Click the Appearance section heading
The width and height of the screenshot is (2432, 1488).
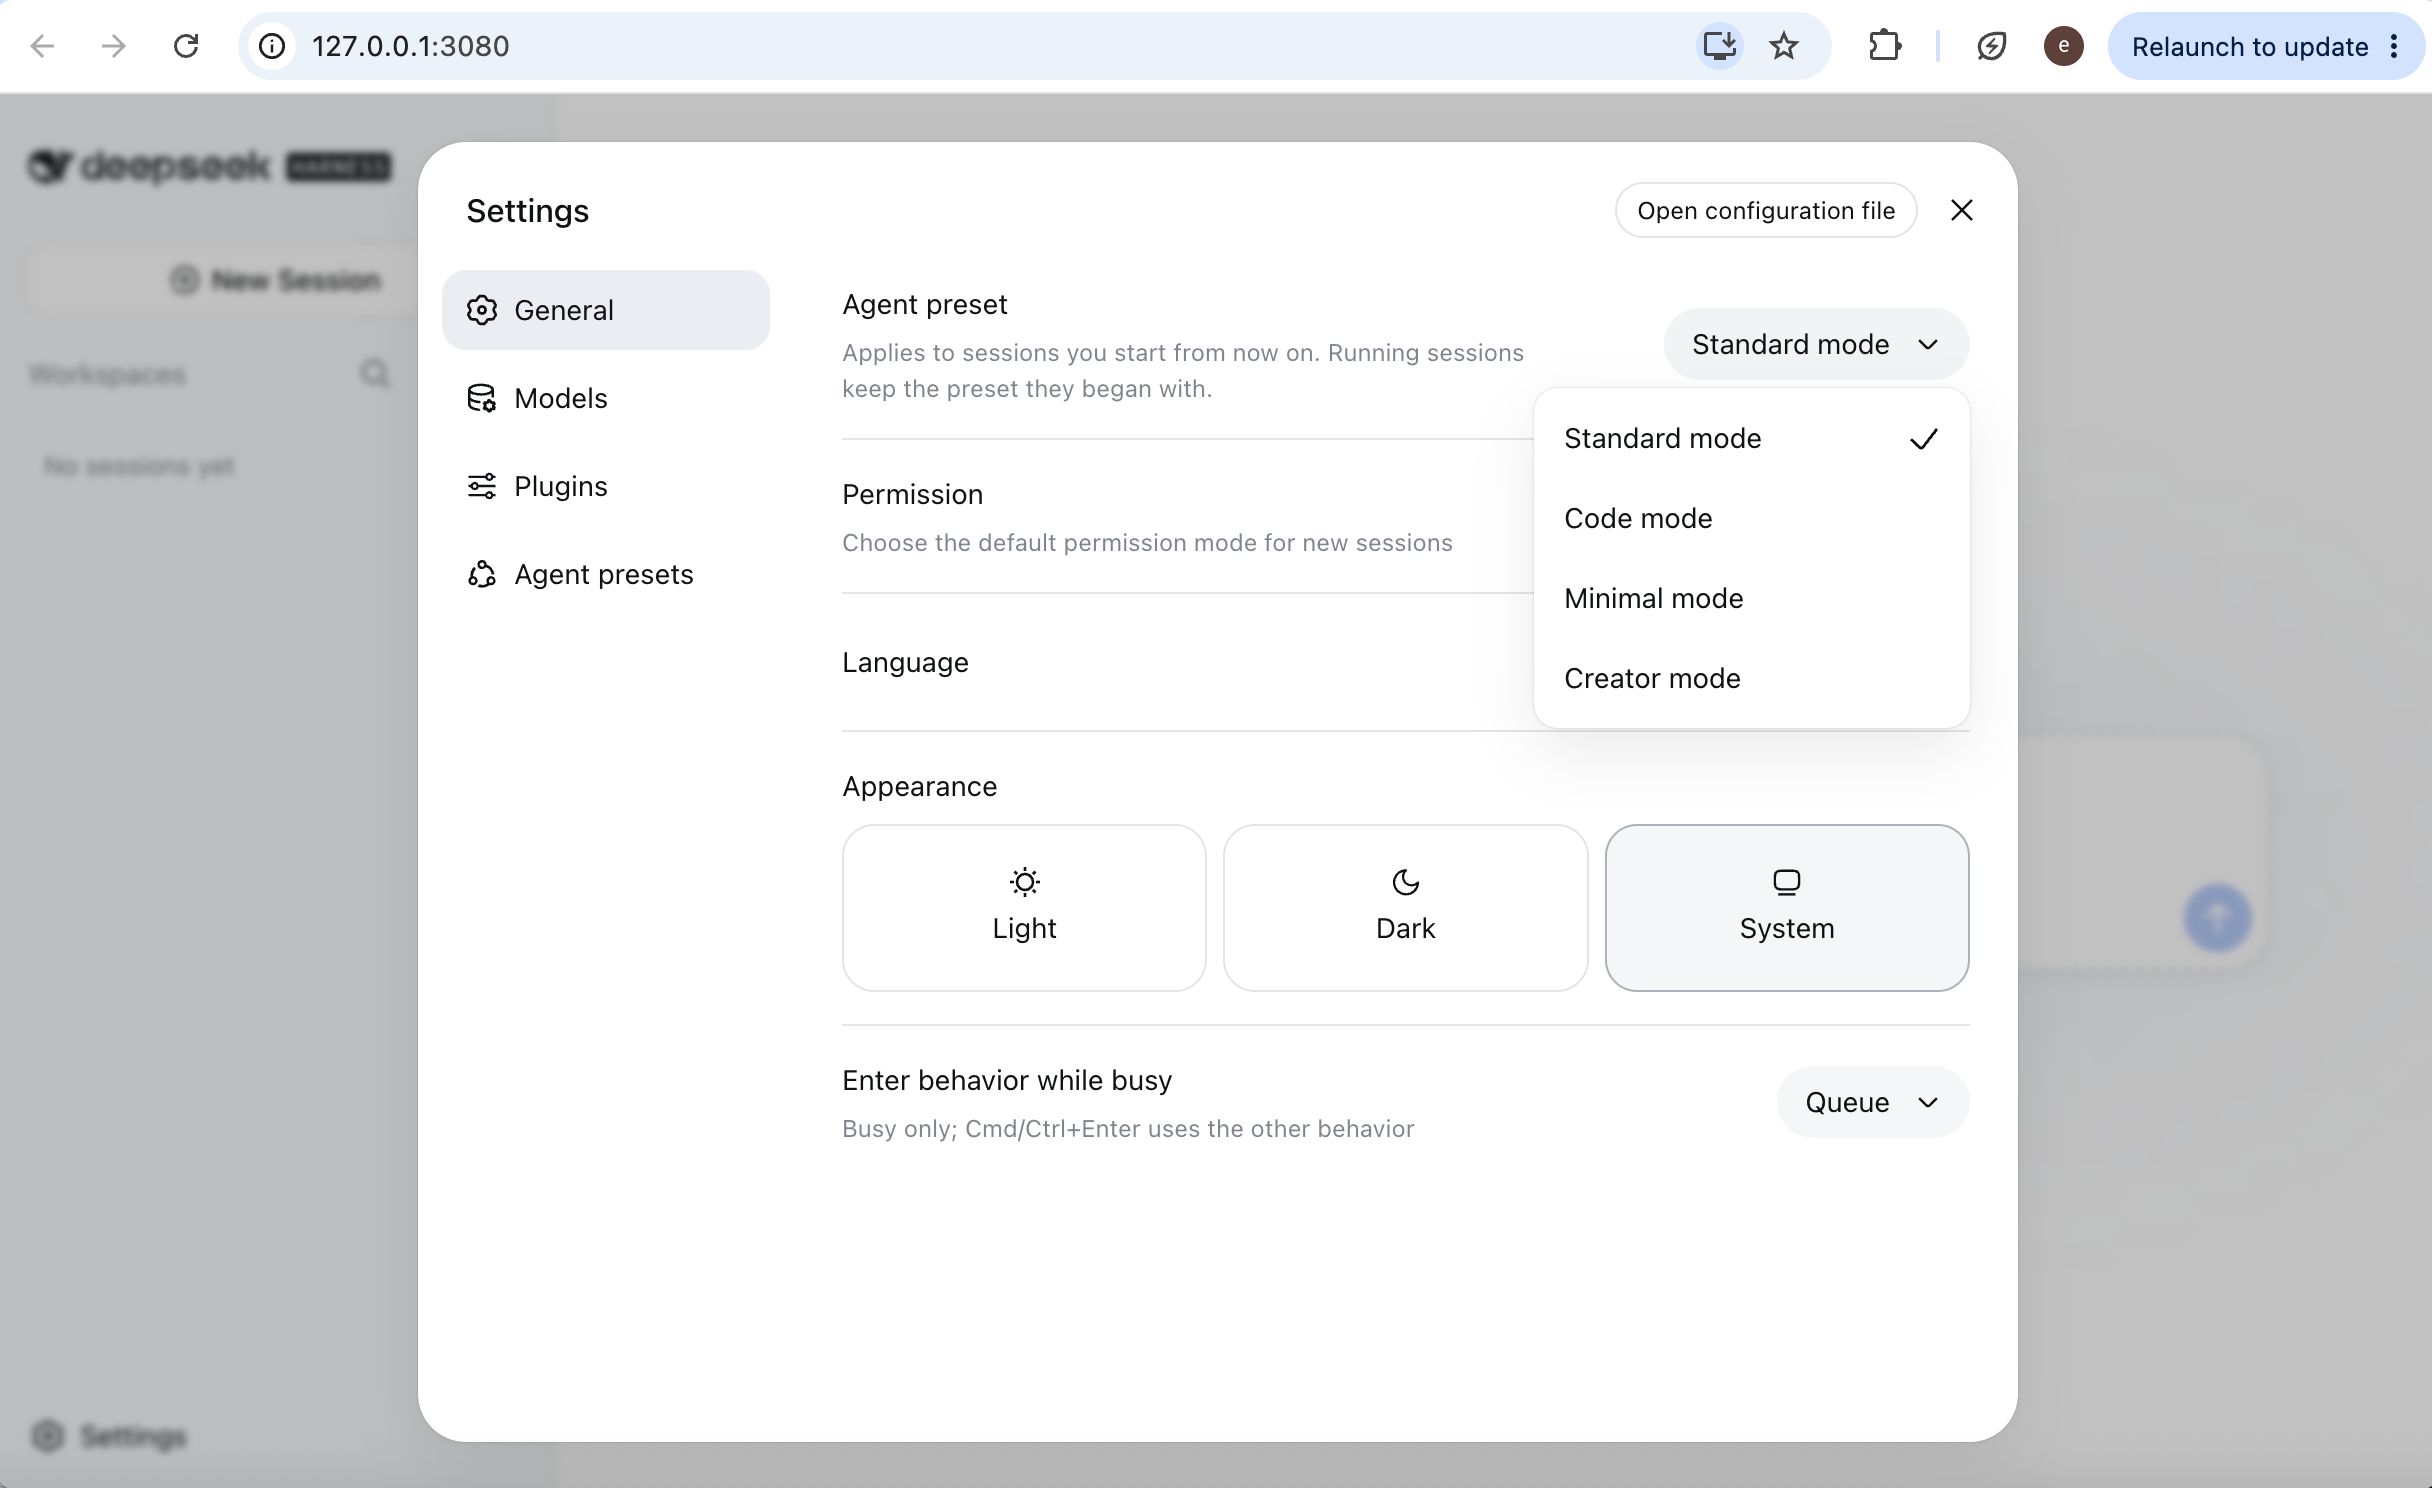(919, 786)
